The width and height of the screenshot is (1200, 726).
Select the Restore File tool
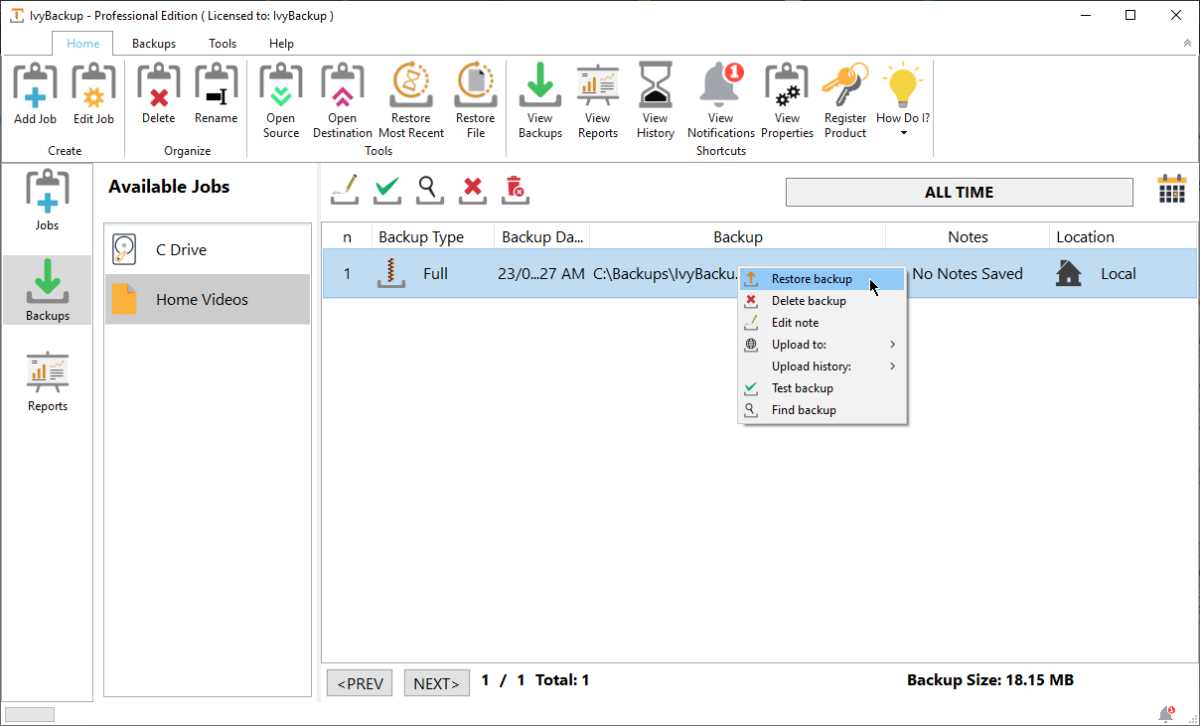point(475,95)
